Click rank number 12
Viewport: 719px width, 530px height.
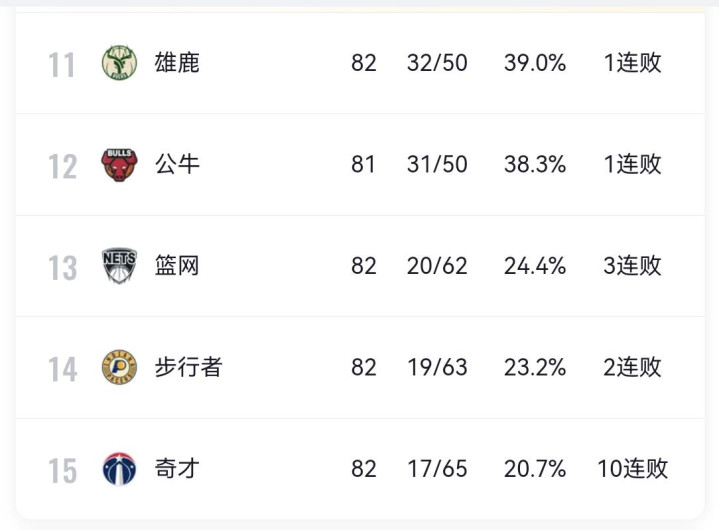coord(62,167)
